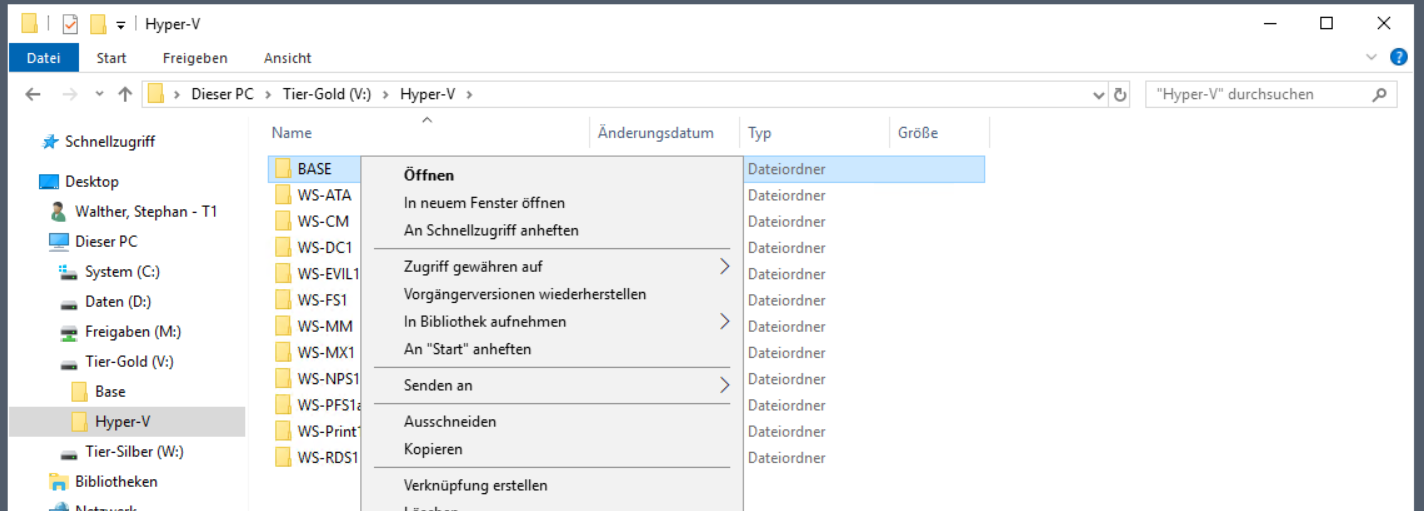Click the New Folder quick access icon
This screenshot has height=511, width=1424.
98,24
